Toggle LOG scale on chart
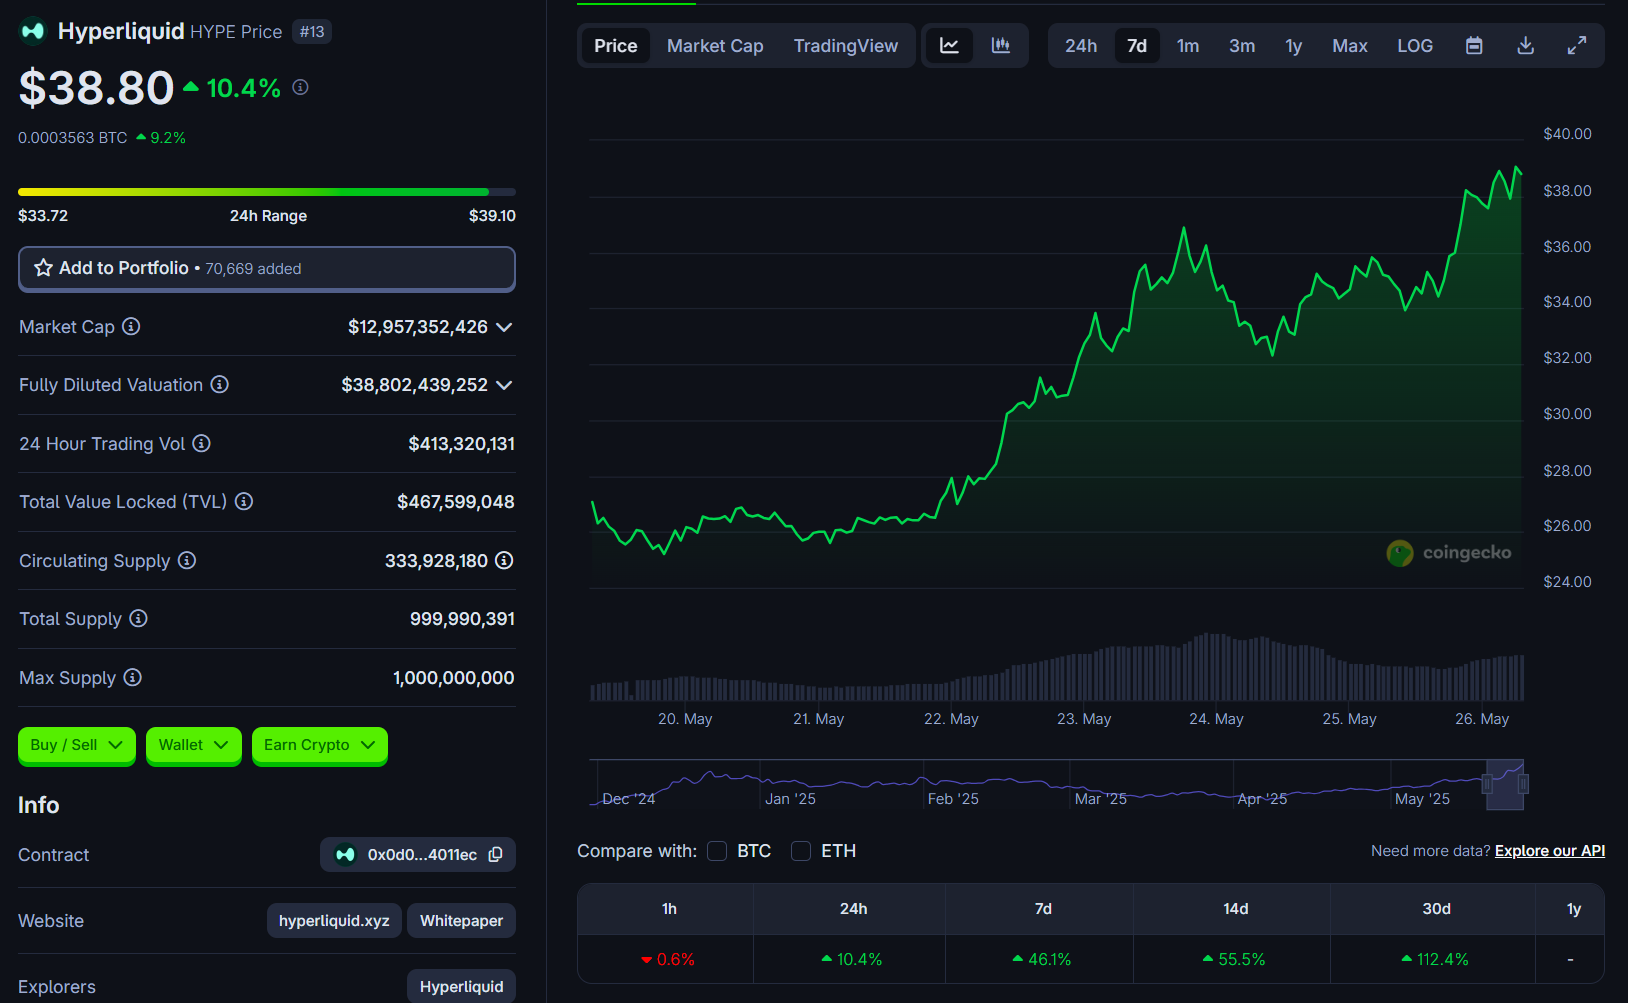This screenshot has width=1628, height=1003. [1414, 46]
